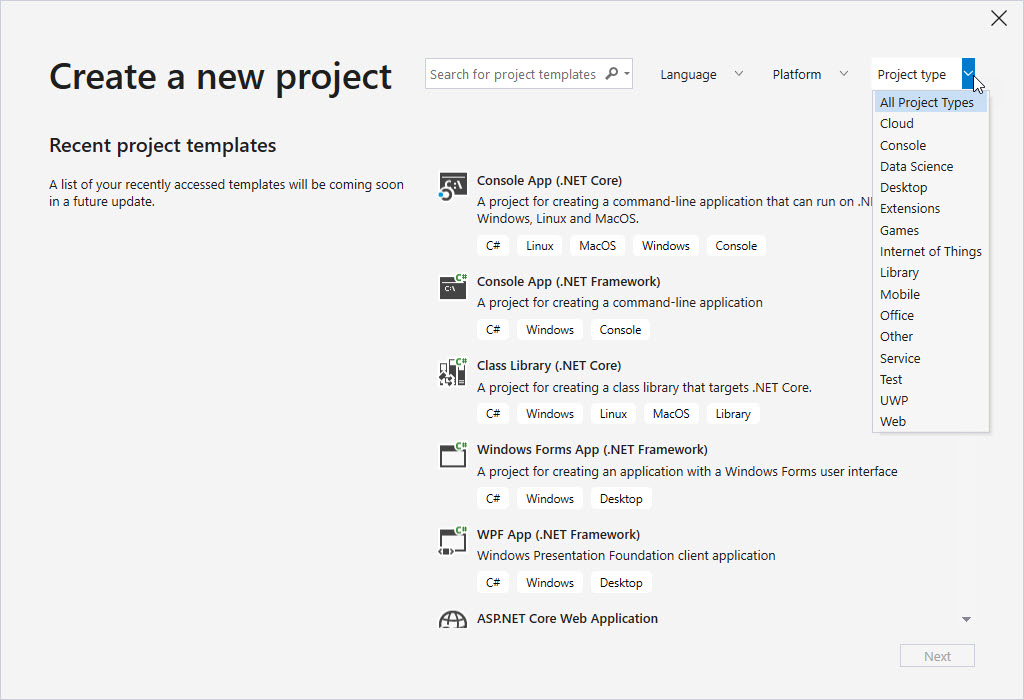
Task: Select Windows Forms App (.NET Framework) title
Action: point(592,449)
